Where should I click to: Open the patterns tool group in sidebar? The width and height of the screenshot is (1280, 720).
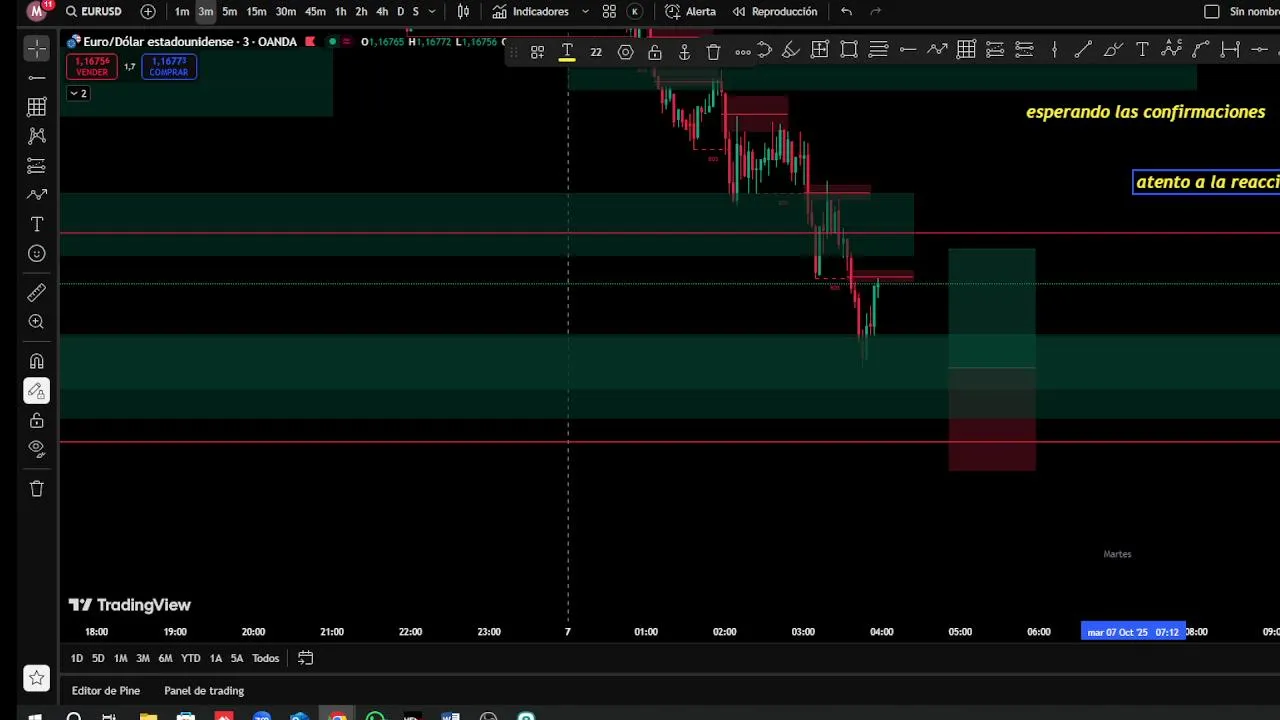36,136
